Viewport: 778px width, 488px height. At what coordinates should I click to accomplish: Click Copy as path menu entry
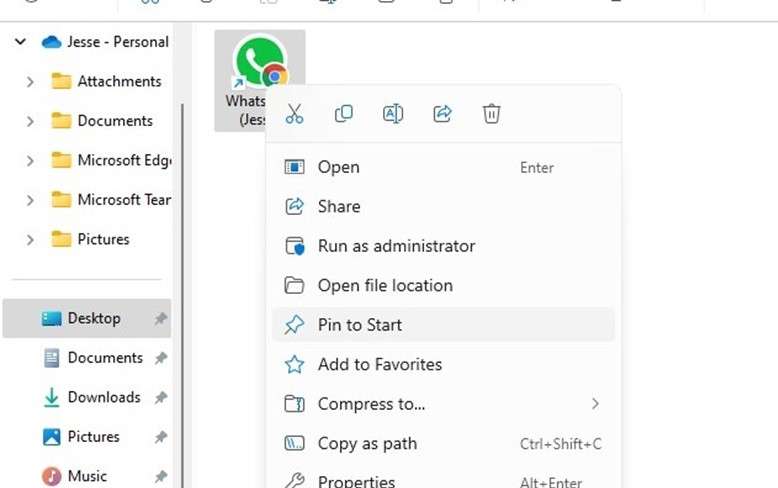click(x=367, y=444)
